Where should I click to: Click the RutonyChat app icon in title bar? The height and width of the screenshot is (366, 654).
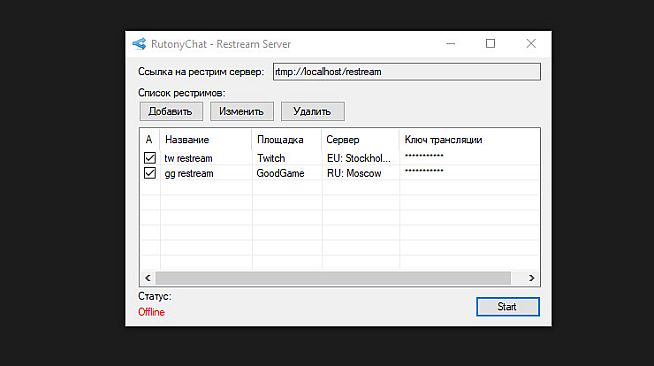tap(139, 44)
